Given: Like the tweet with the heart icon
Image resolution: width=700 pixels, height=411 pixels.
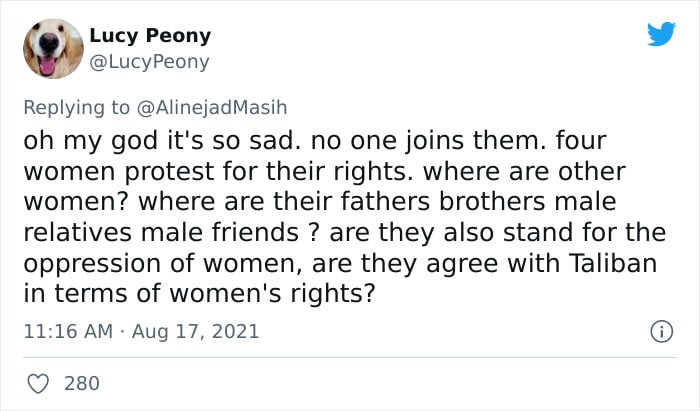Looking at the screenshot, I should click(x=38, y=384).
